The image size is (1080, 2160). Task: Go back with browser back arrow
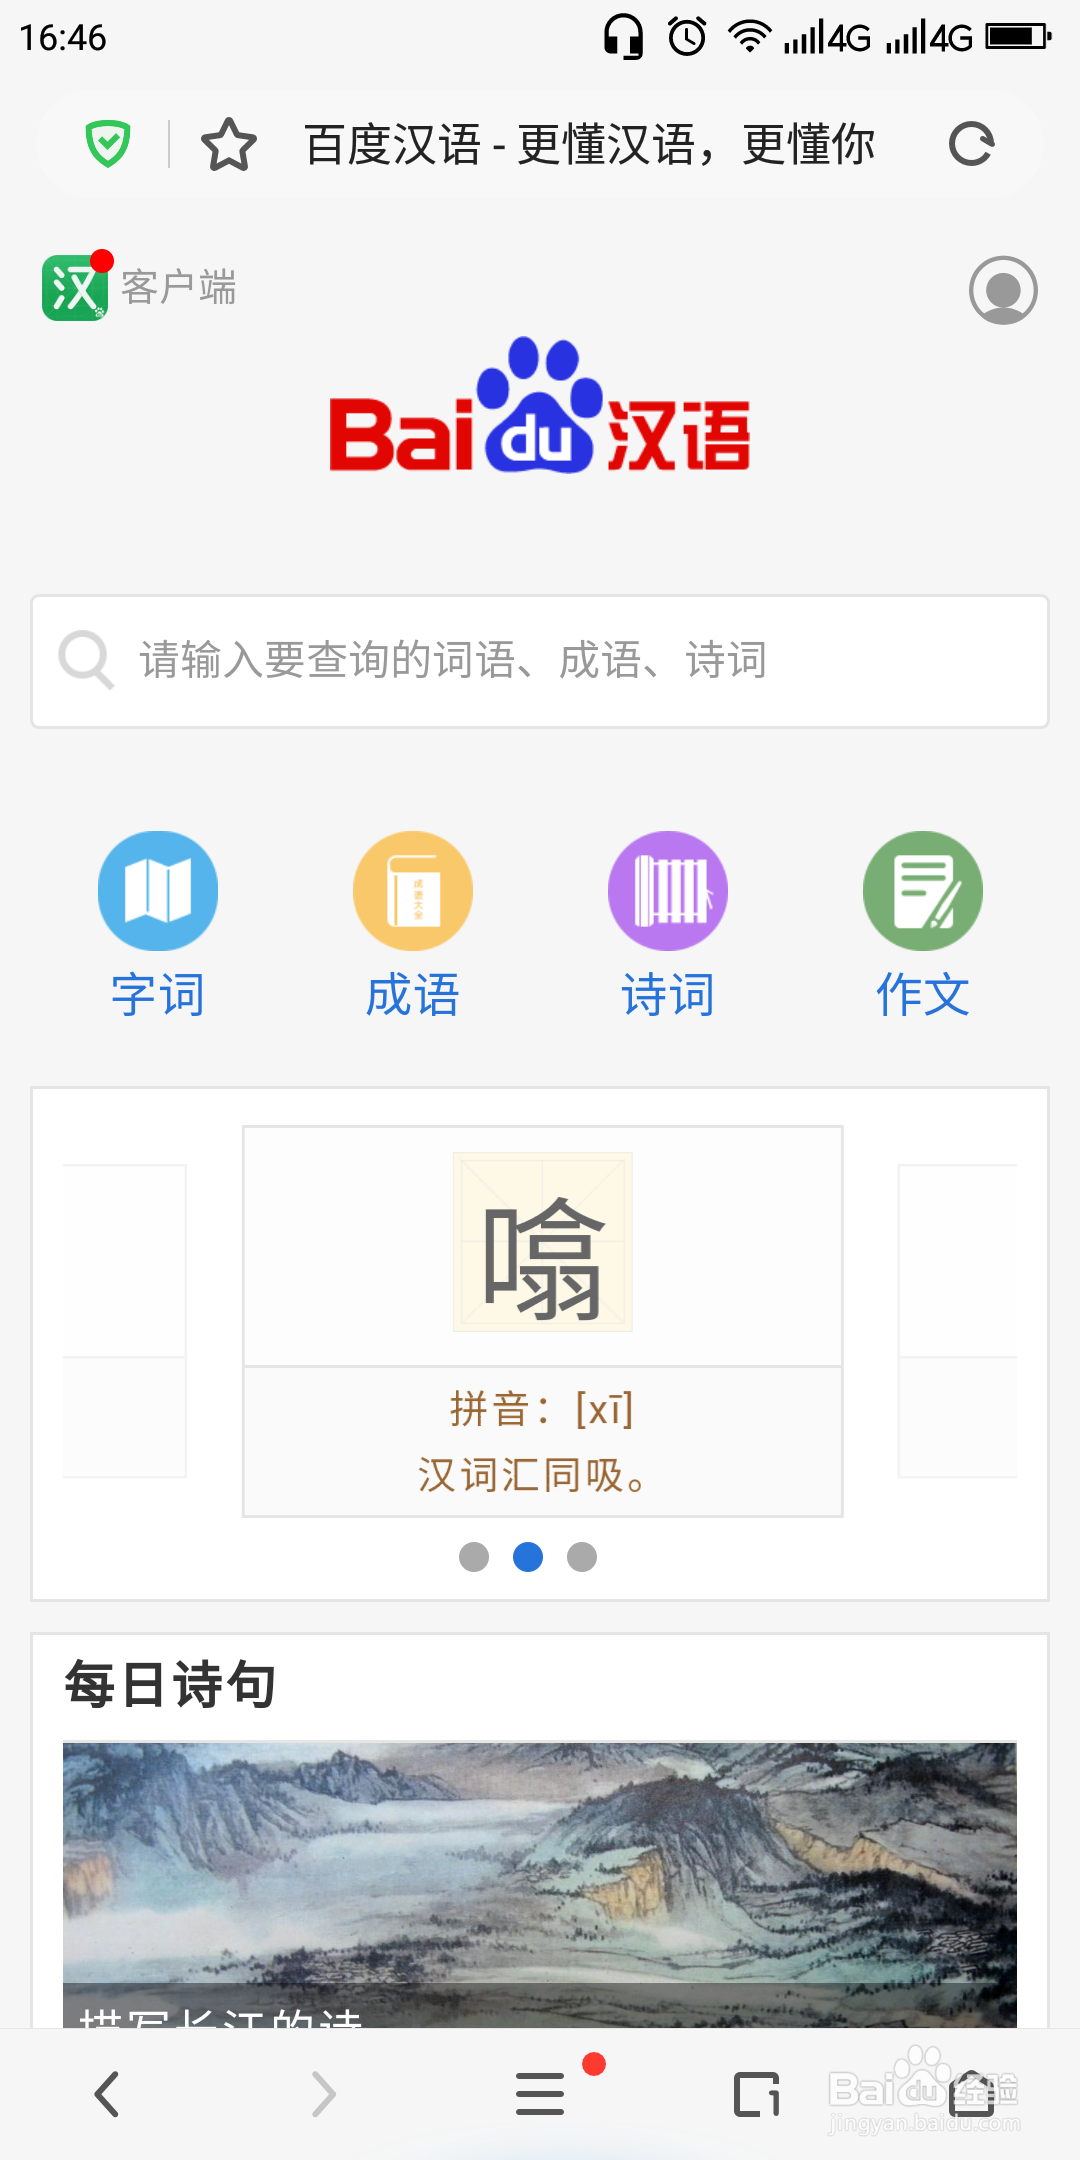(x=107, y=2094)
